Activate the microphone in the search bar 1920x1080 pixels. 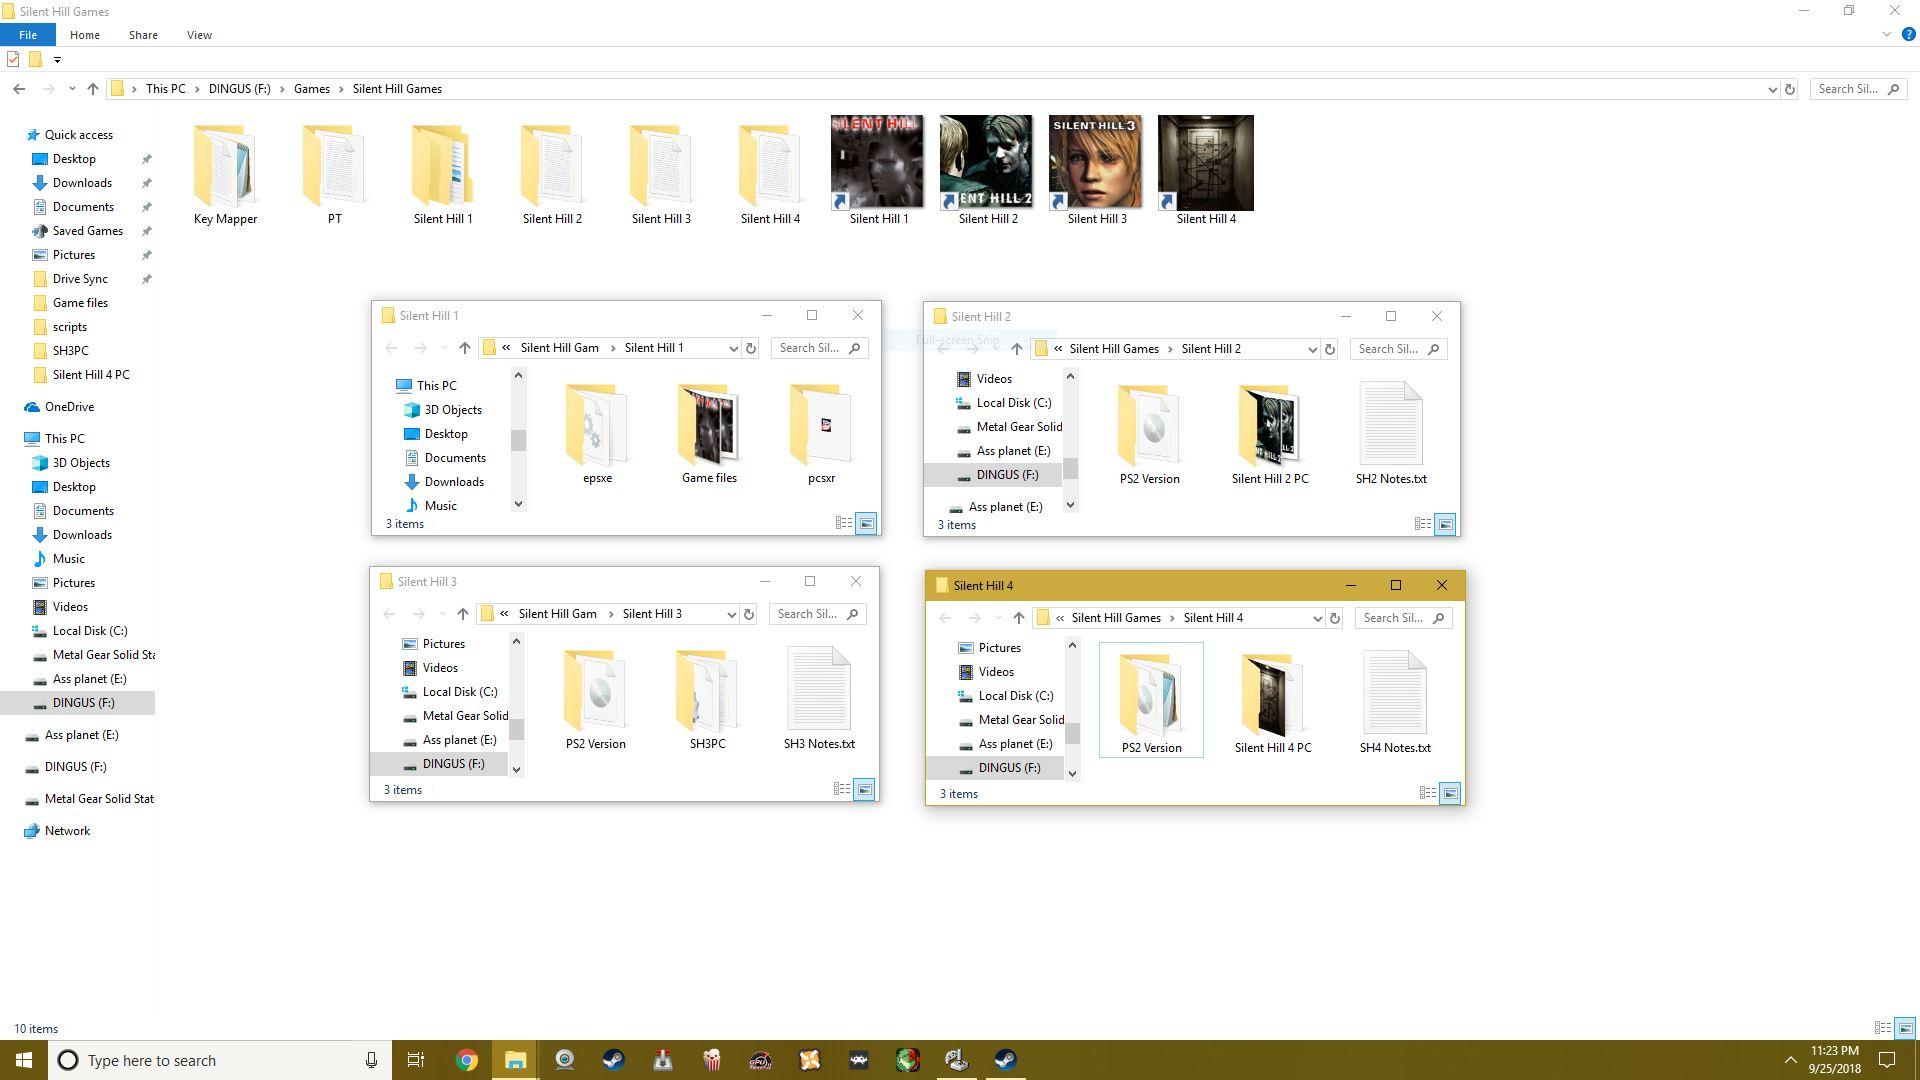[369, 1060]
